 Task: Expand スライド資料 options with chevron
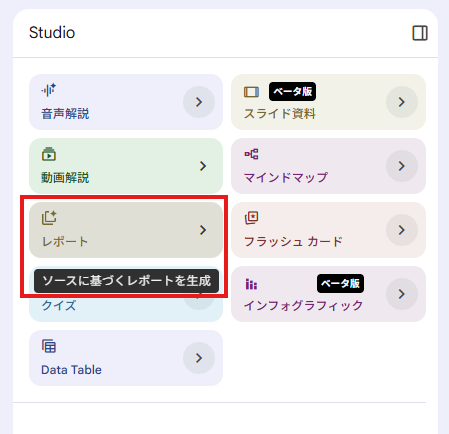(x=402, y=102)
